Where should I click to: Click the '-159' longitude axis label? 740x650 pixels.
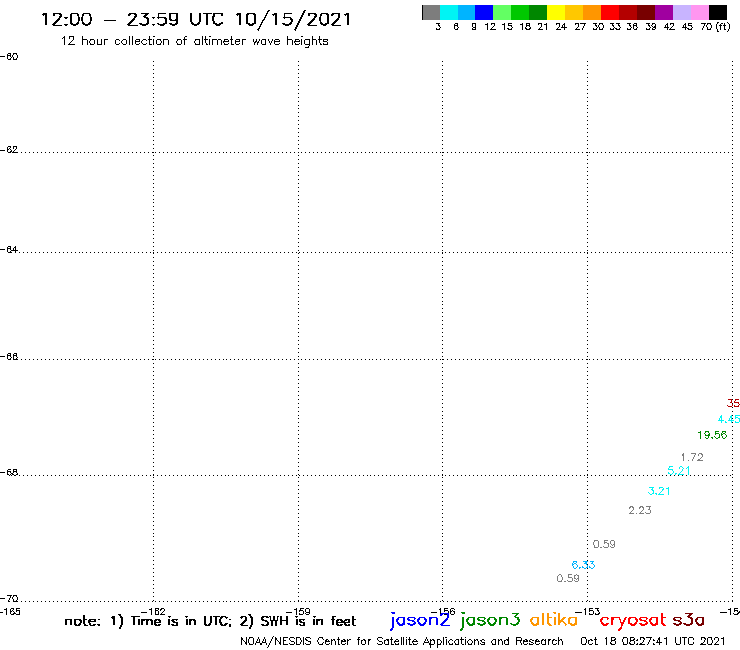(x=298, y=612)
